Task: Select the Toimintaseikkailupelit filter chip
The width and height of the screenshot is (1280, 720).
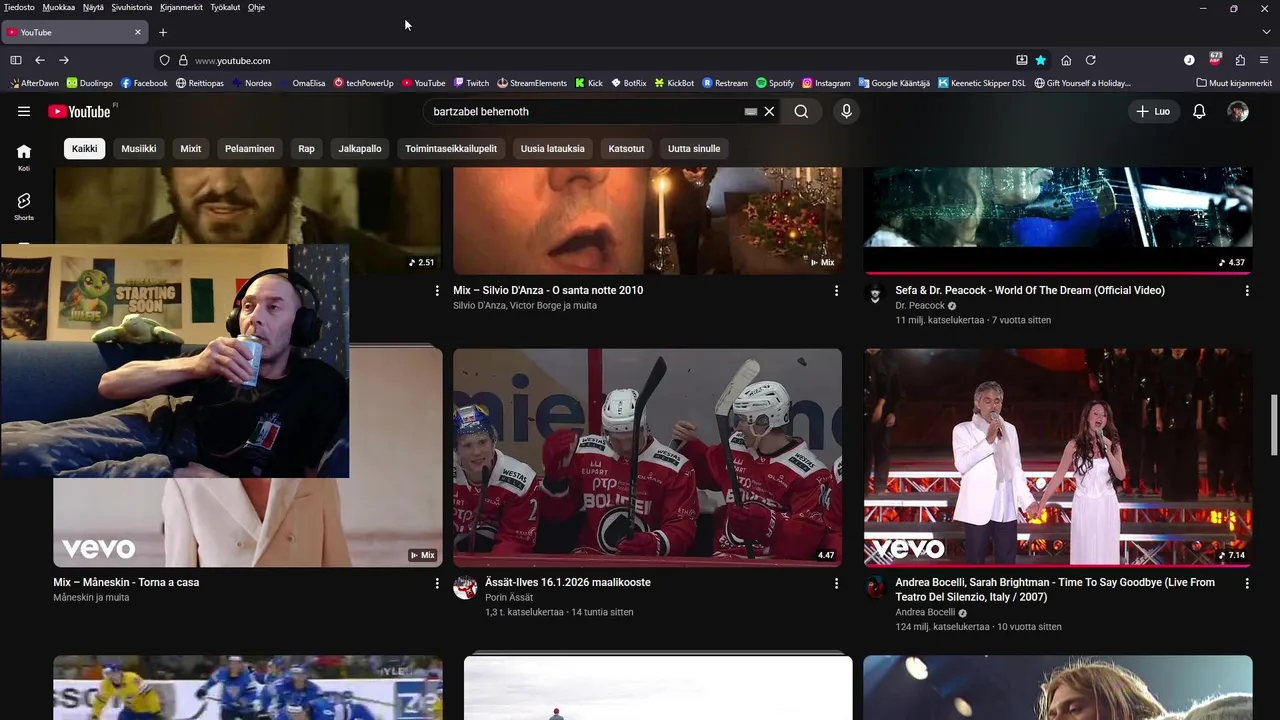Action: (451, 149)
